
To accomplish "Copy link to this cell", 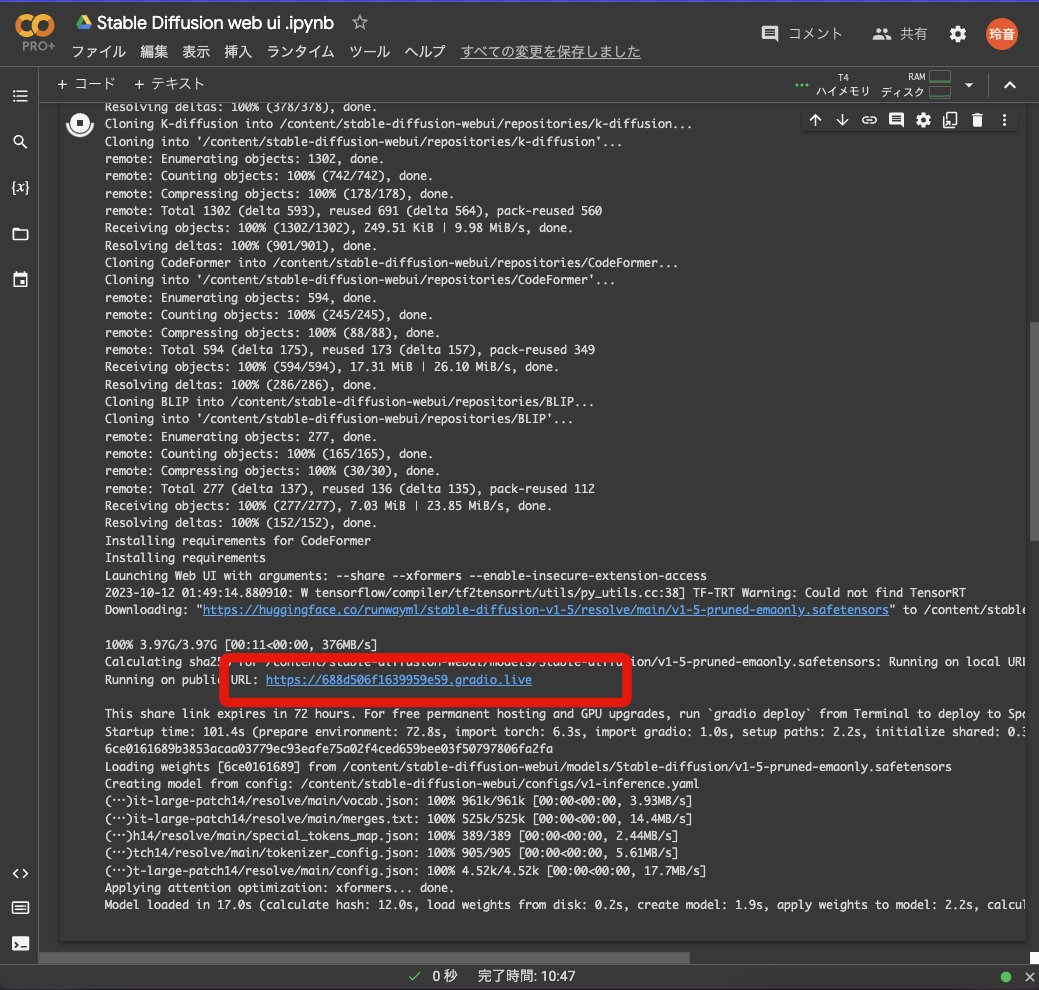I will tap(869, 120).
